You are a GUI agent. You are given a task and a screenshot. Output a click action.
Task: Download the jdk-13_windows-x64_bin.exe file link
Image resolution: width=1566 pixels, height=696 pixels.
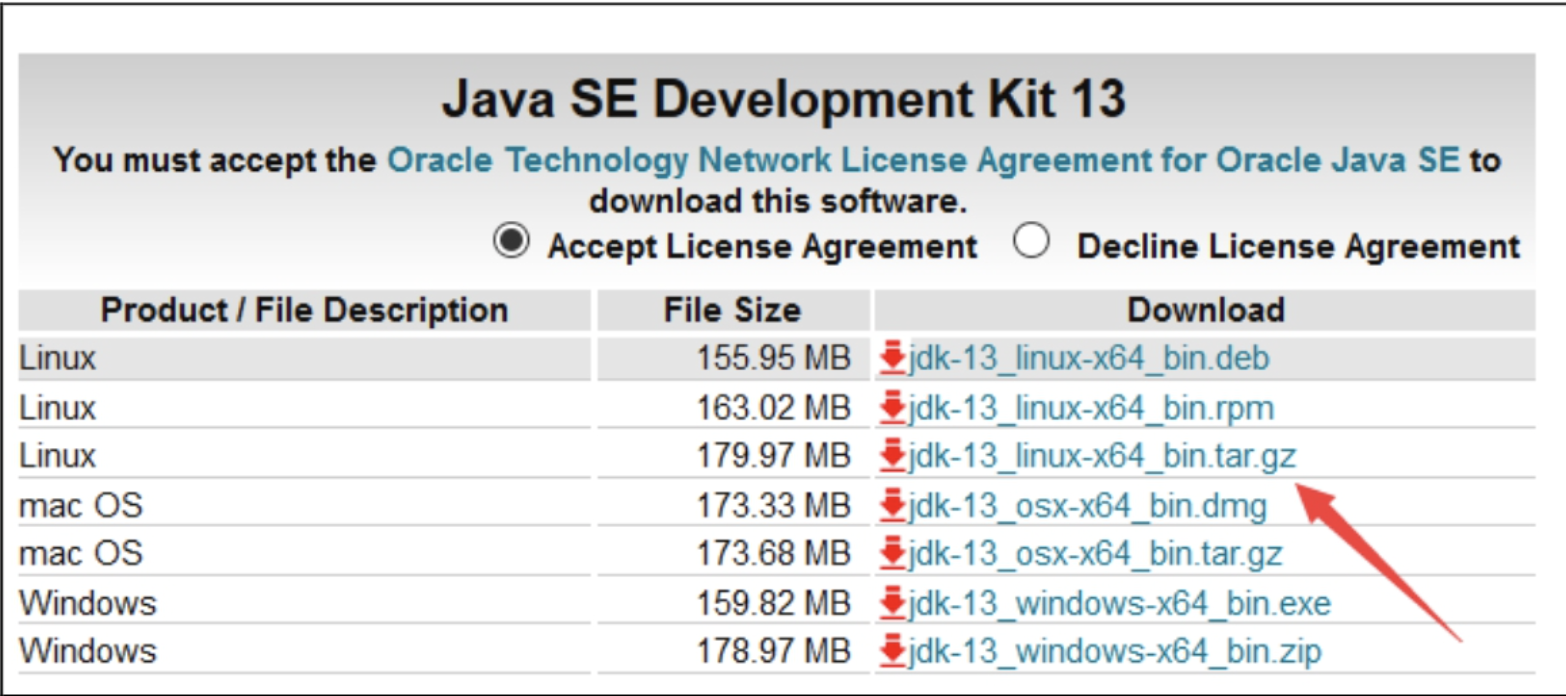pos(1120,603)
